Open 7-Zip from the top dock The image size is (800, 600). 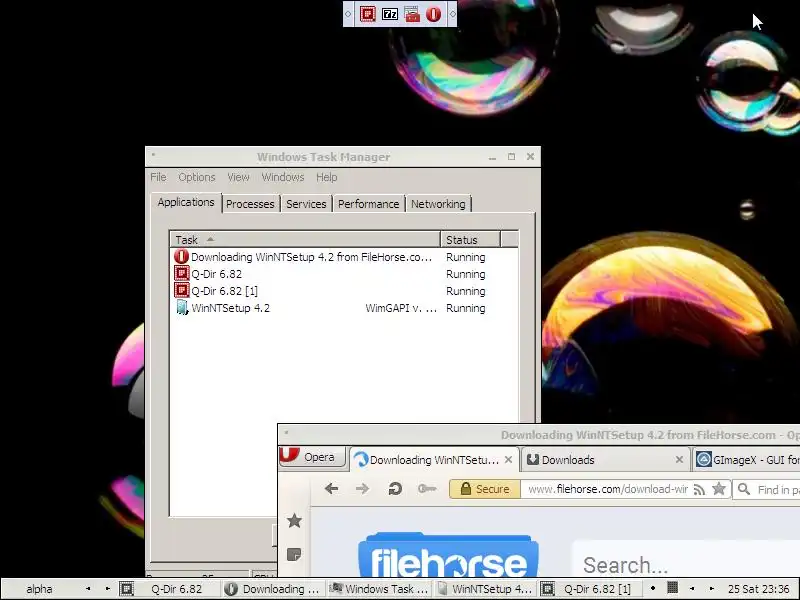(x=390, y=14)
